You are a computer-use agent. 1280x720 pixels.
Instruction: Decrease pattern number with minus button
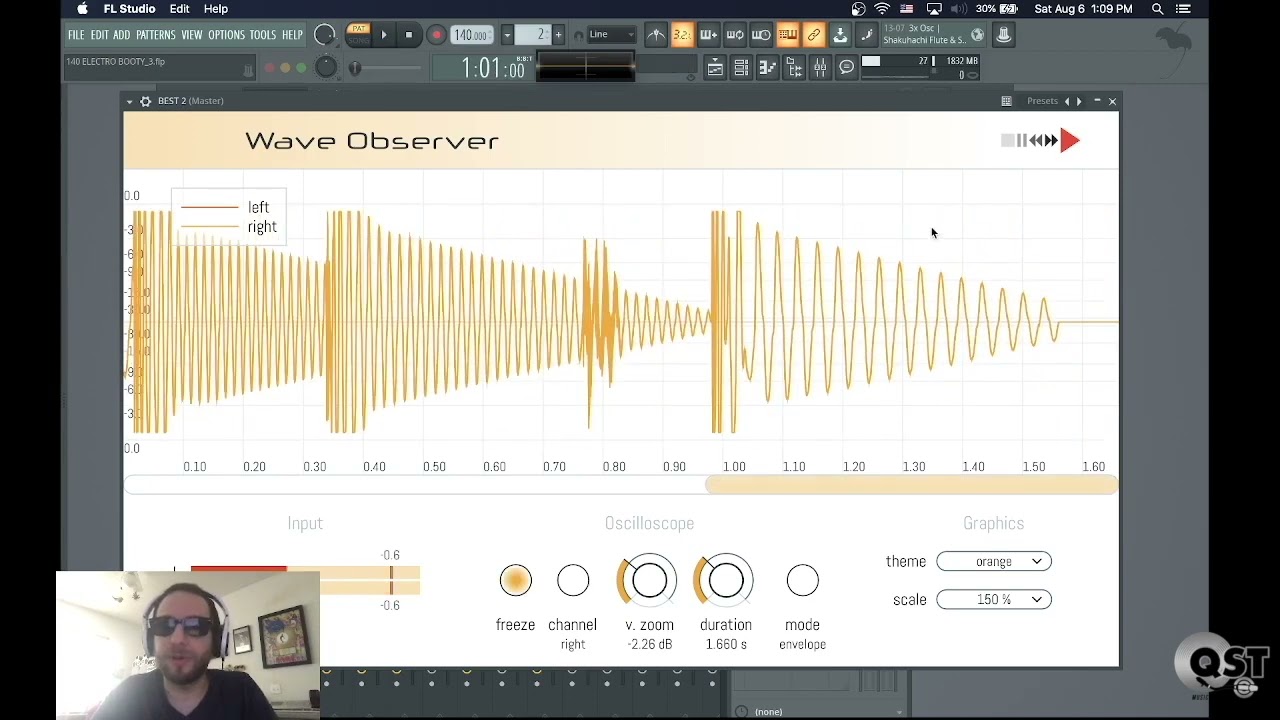[x=507, y=35]
